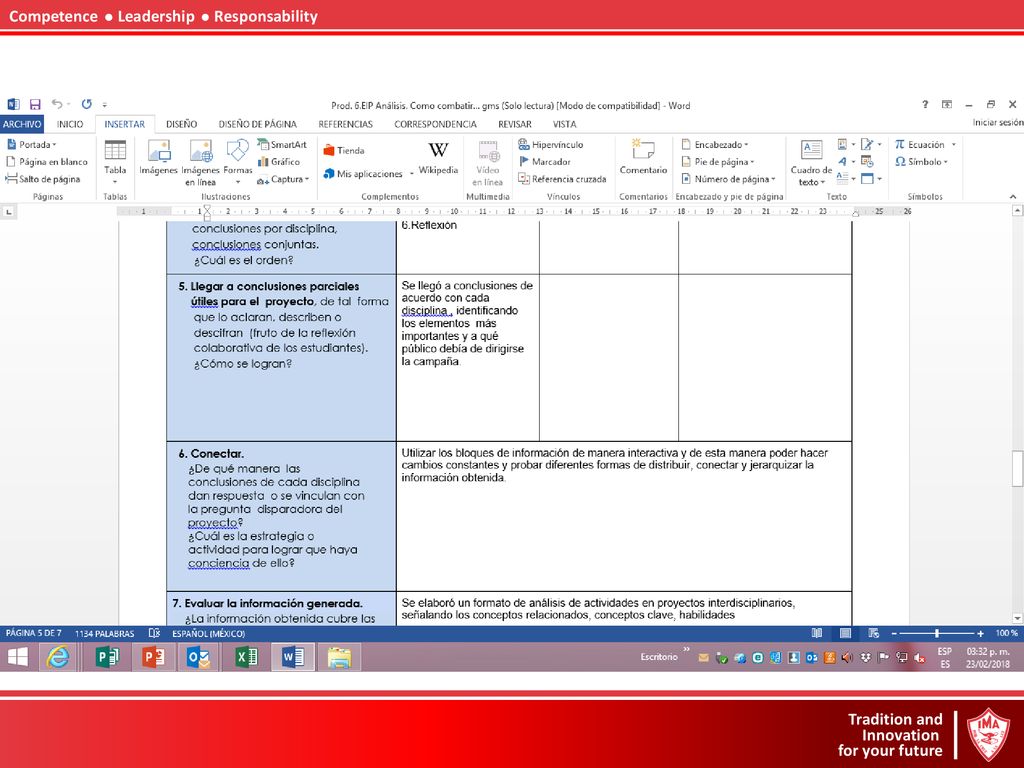Add a new Comentario
The image size is (1024, 768).
pos(643,158)
